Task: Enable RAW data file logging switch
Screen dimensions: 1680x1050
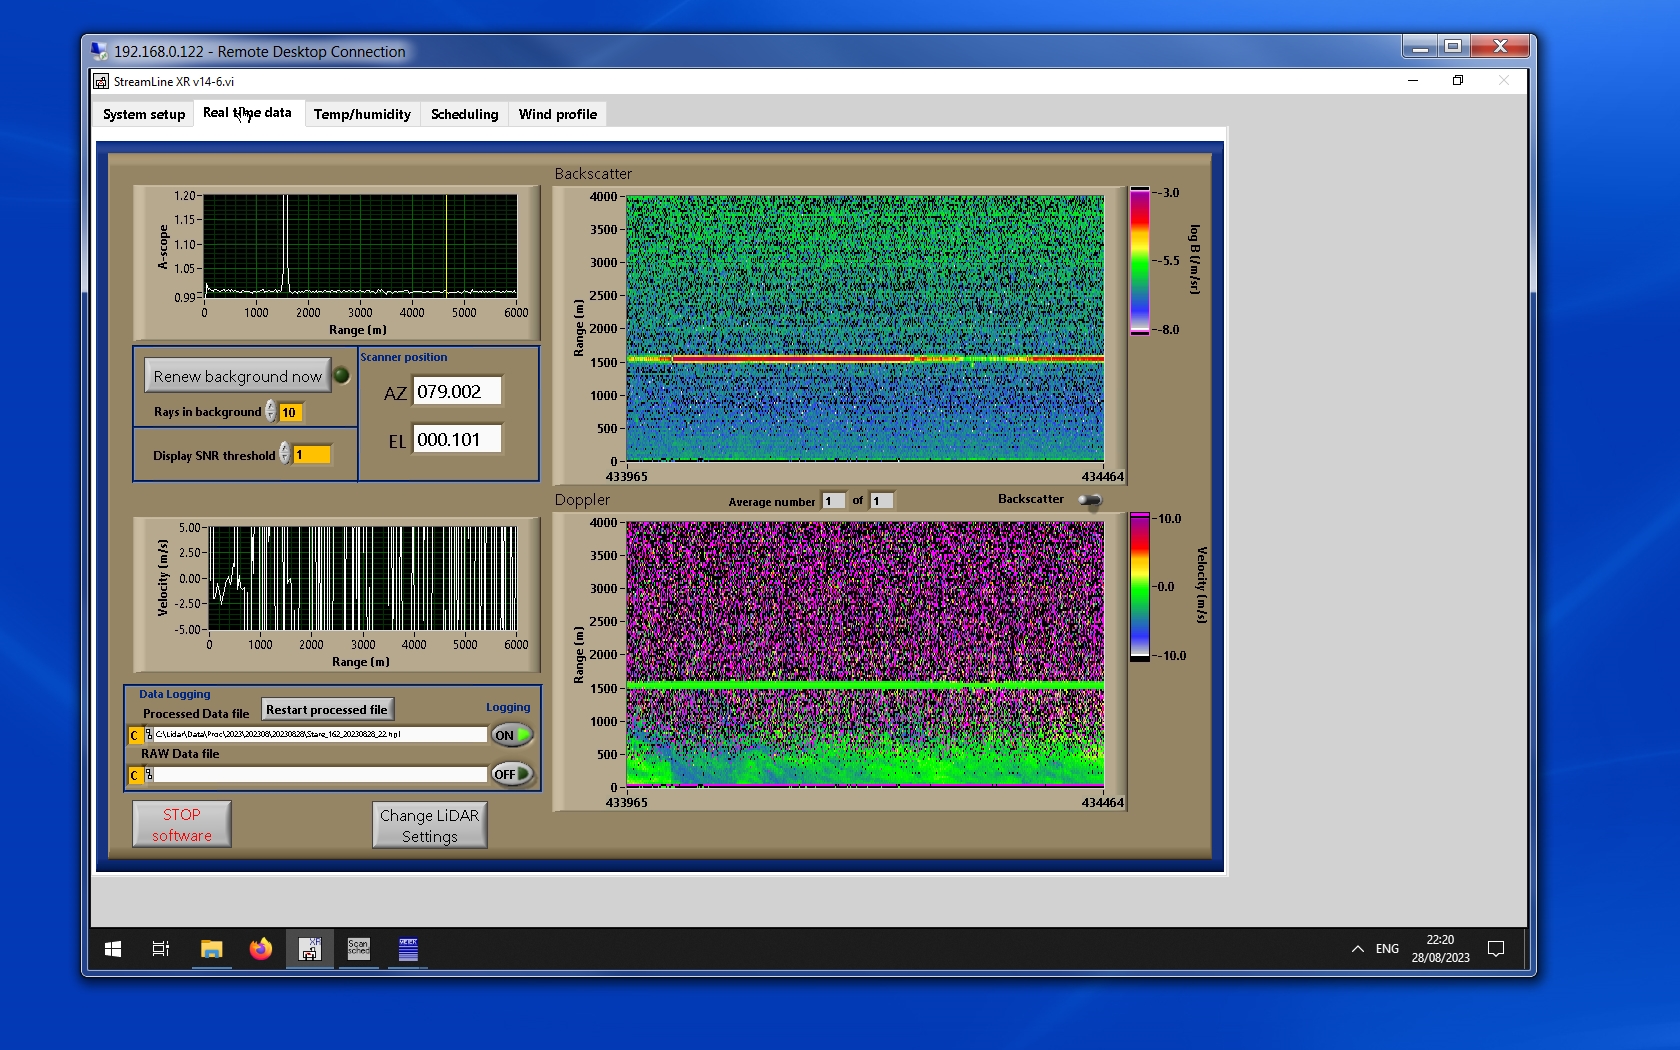Action: tap(512, 774)
